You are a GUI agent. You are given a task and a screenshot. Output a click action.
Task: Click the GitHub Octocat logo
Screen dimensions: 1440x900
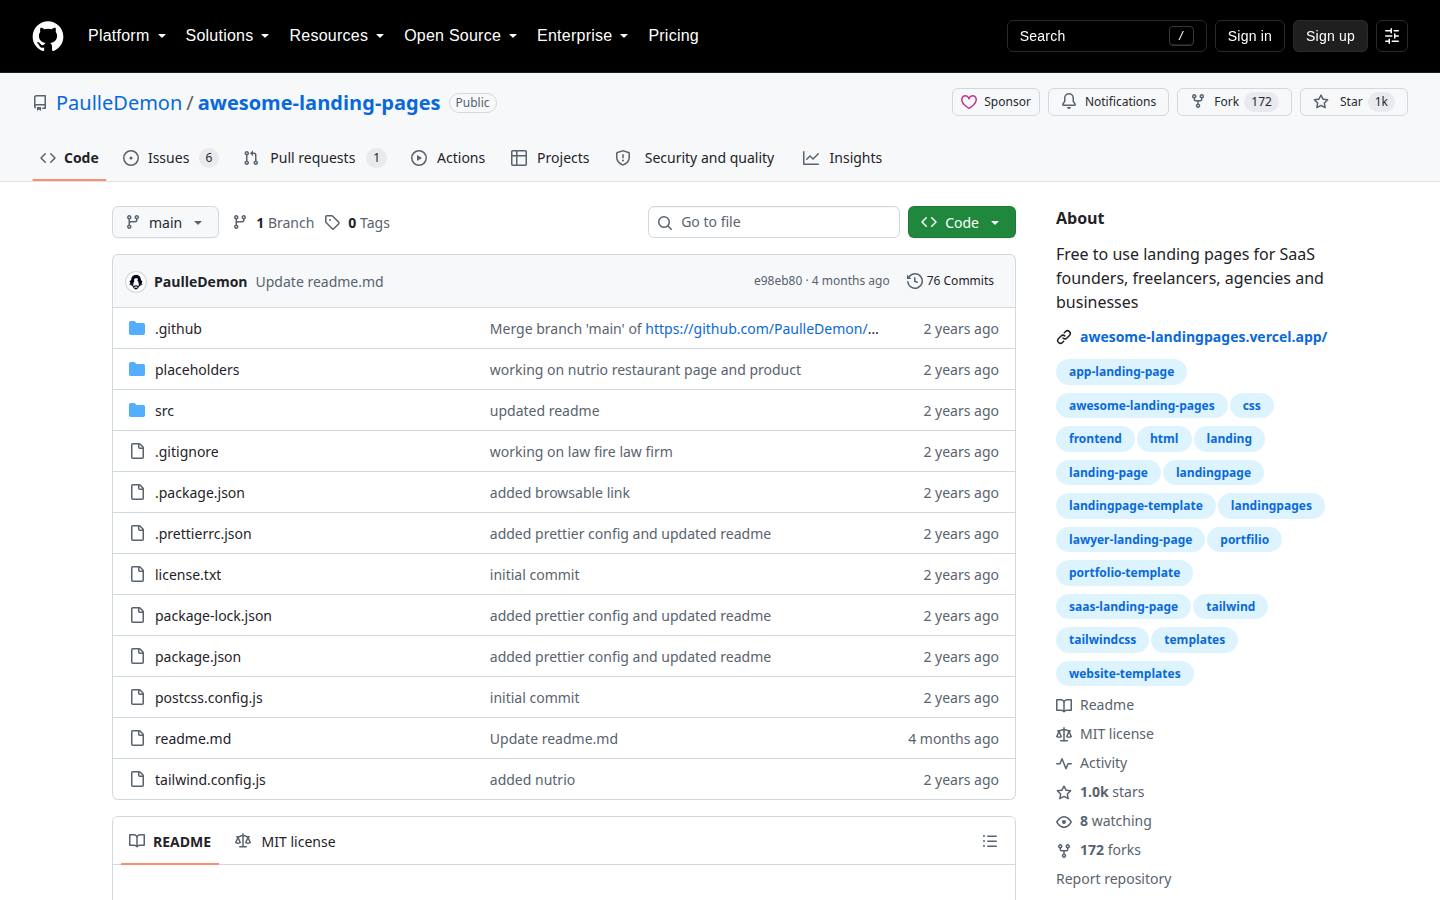point(48,36)
